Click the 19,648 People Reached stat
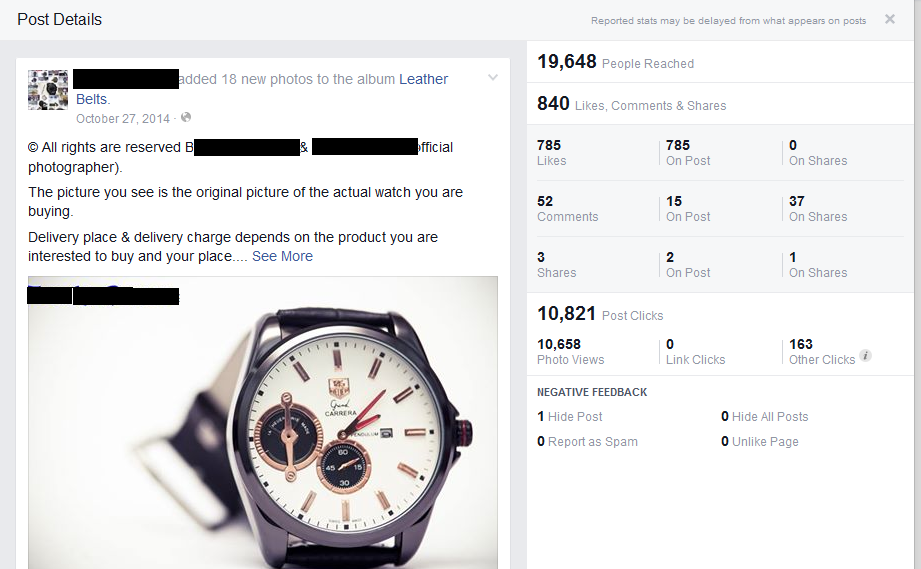The image size is (921, 569). [615, 62]
